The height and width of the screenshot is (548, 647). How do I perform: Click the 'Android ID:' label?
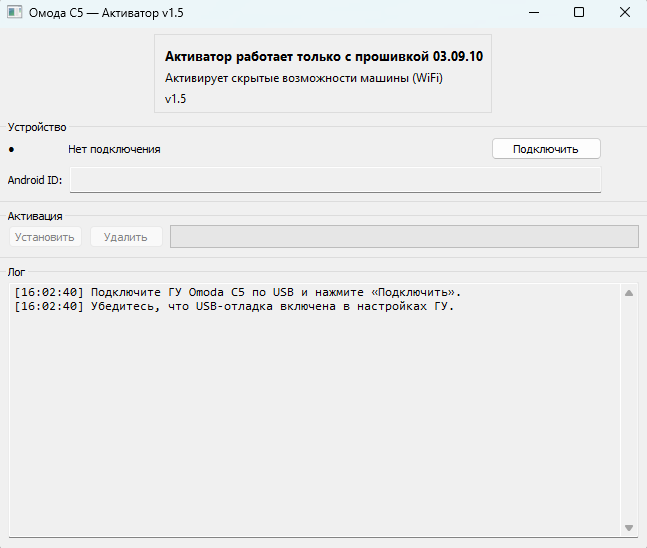35,180
